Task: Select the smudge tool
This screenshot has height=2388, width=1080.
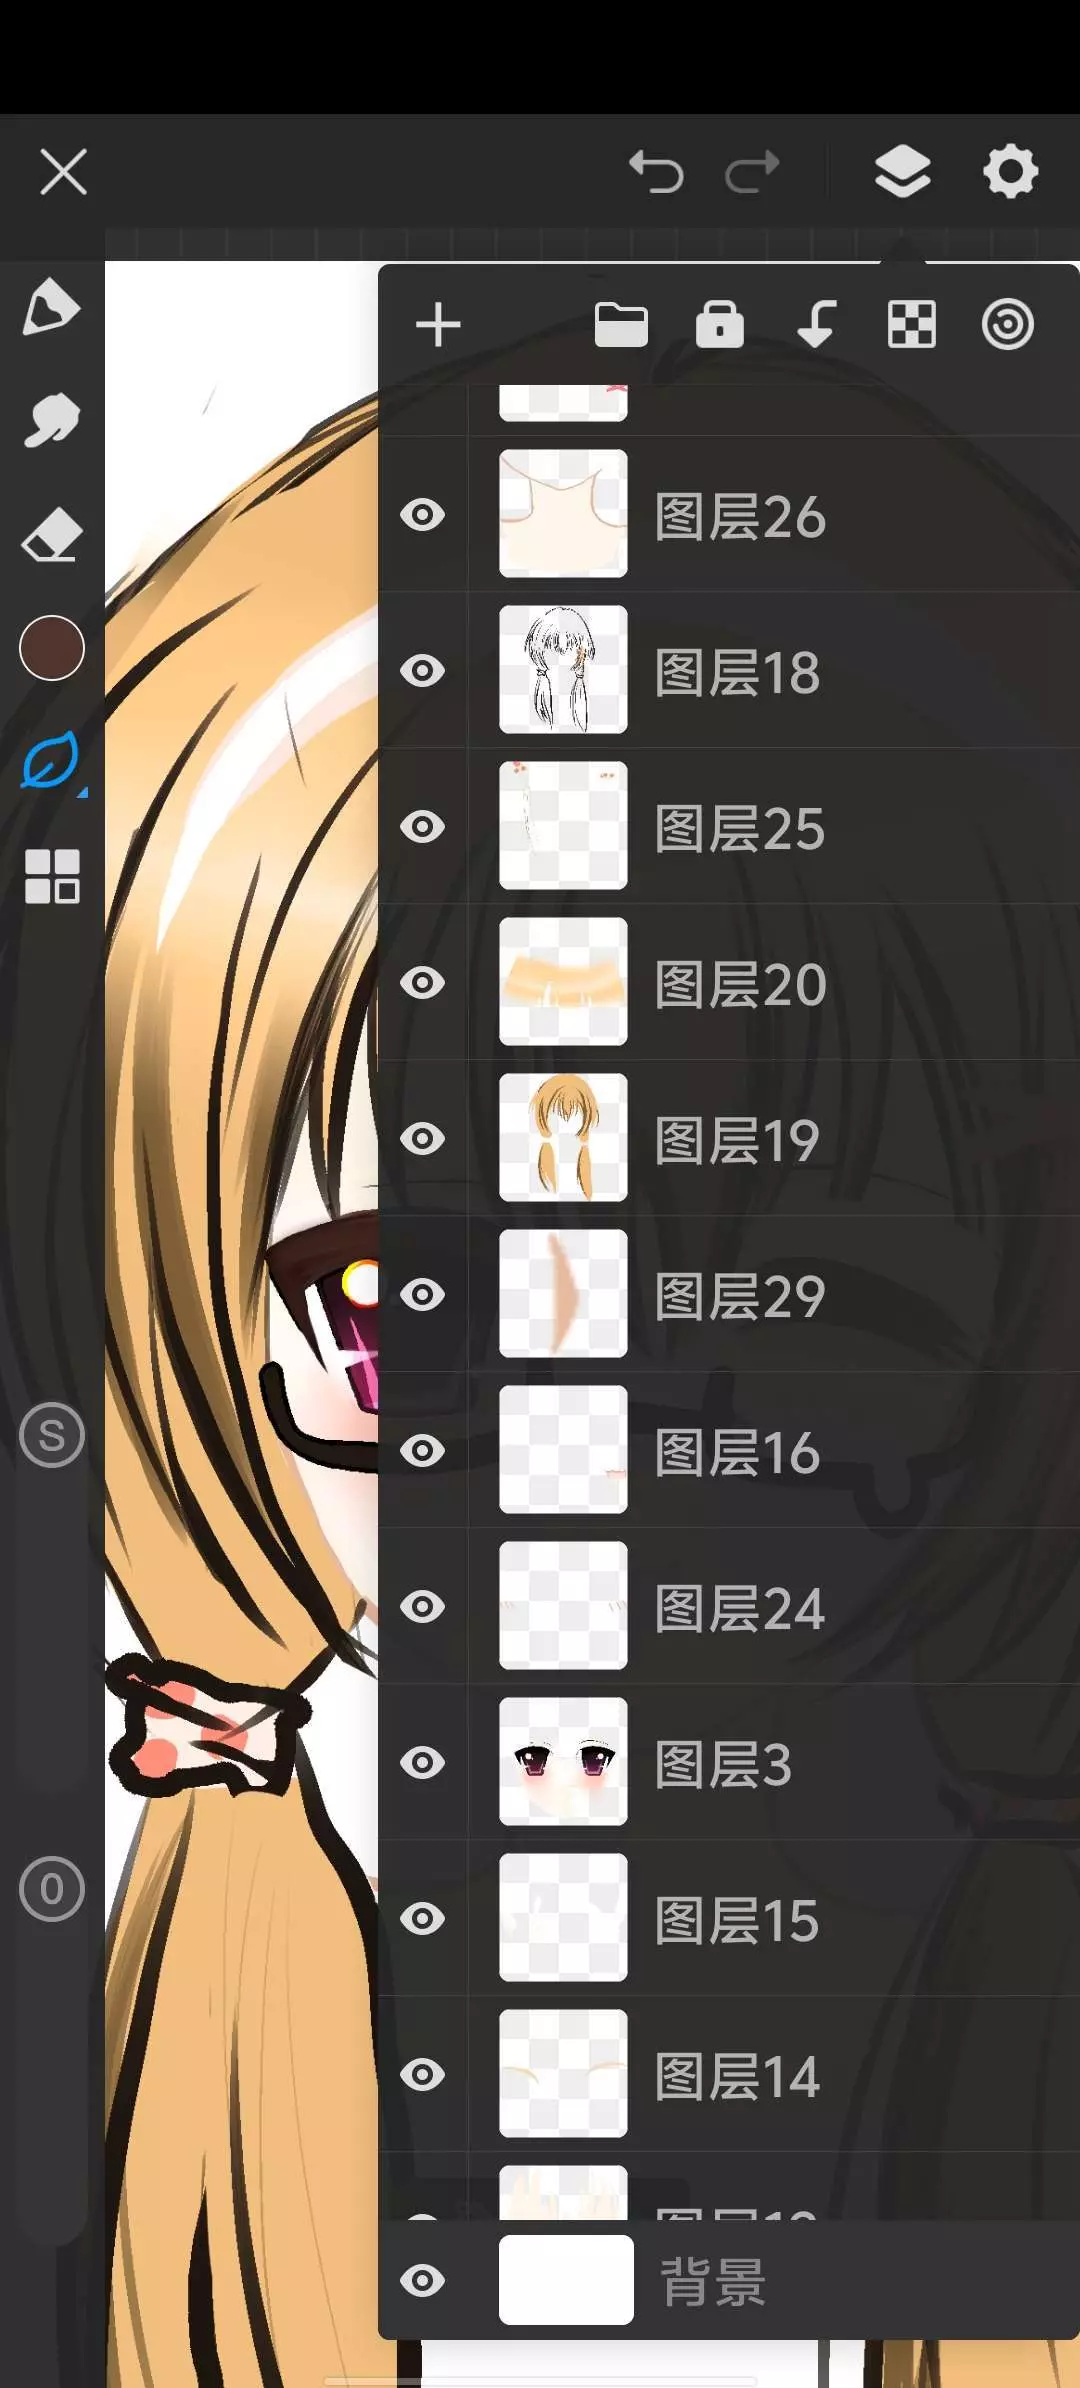Action: pyautogui.click(x=51, y=421)
